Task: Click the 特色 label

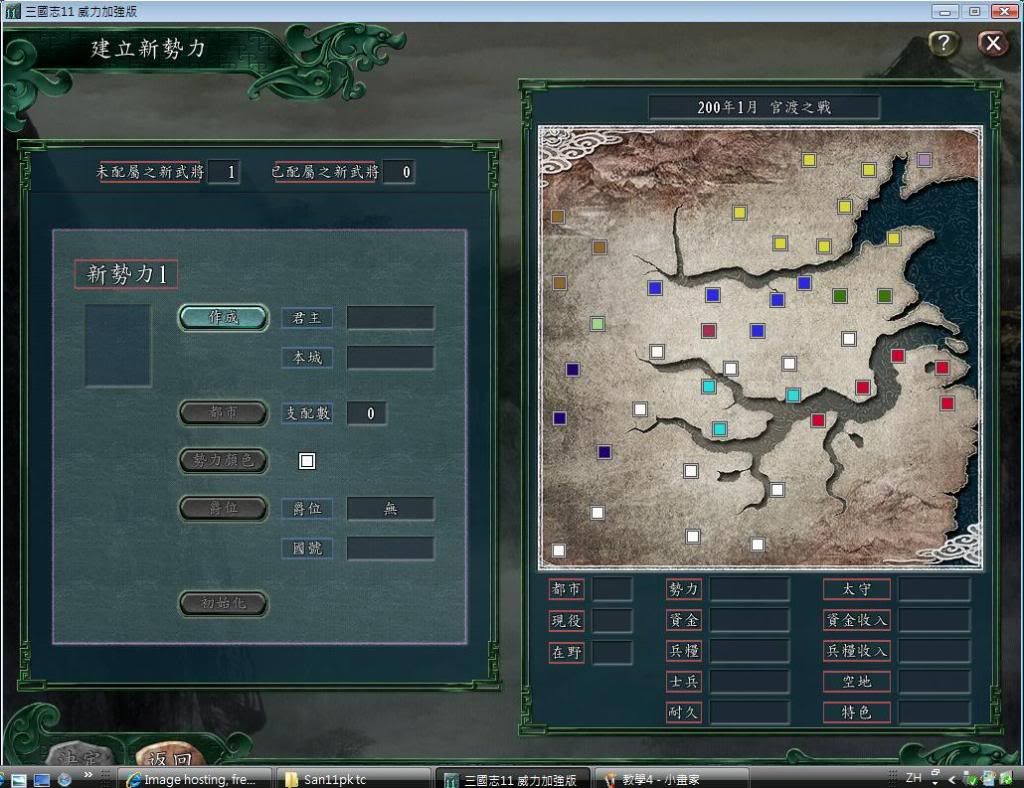Action: (x=857, y=712)
